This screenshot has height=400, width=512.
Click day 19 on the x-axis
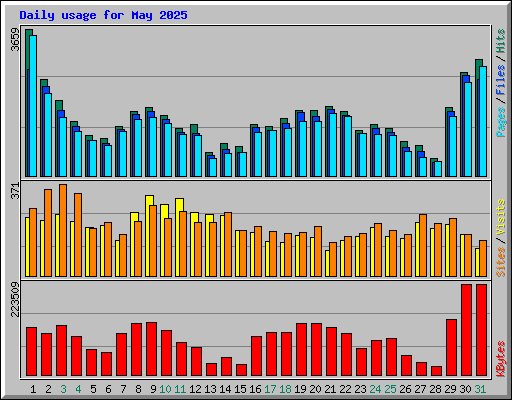(300, 389)
